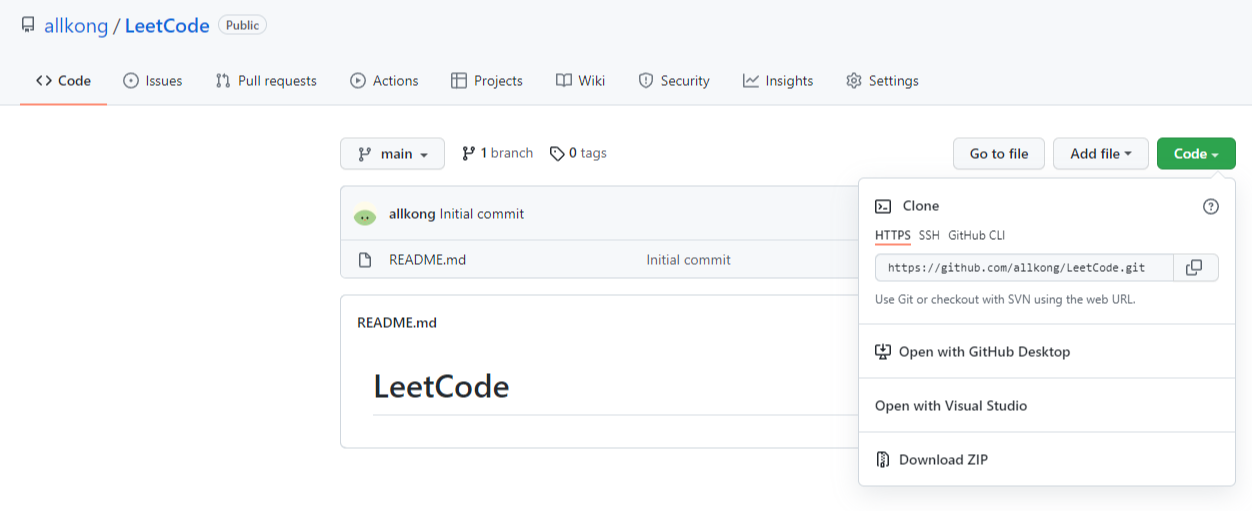
Task: Expand the Add file dropdown
Action: pyautogui.click(x=1101, y=154)
